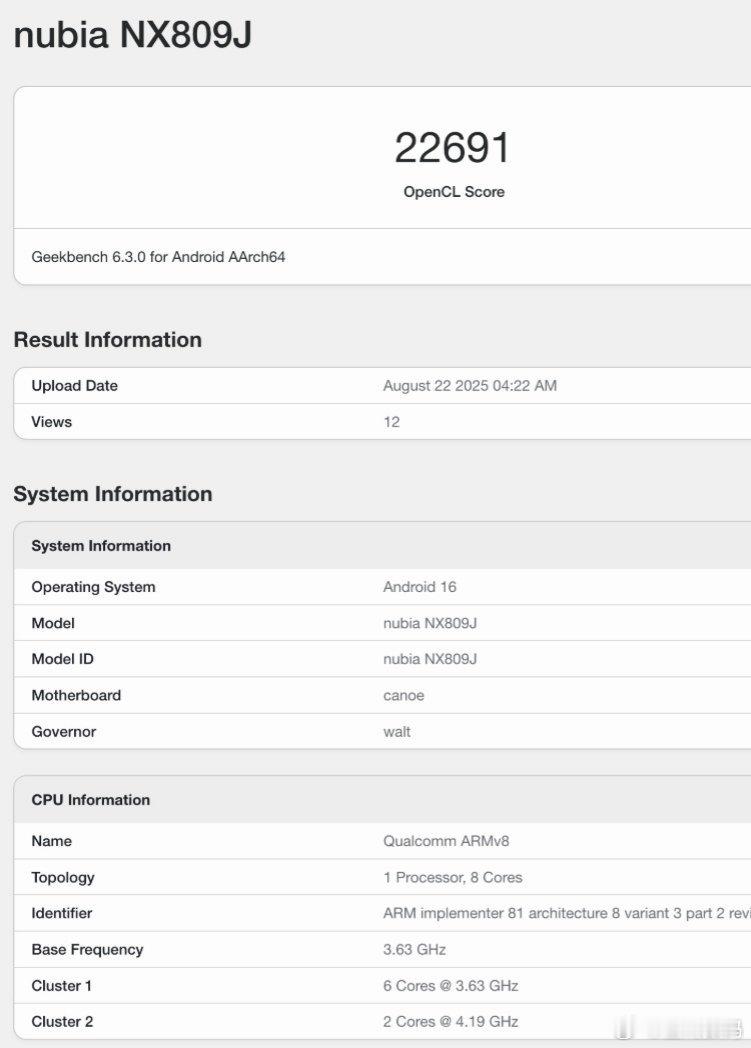Click the Name label in CPU Information
The image size is (751, 1048).
click(x=51, y=841)
